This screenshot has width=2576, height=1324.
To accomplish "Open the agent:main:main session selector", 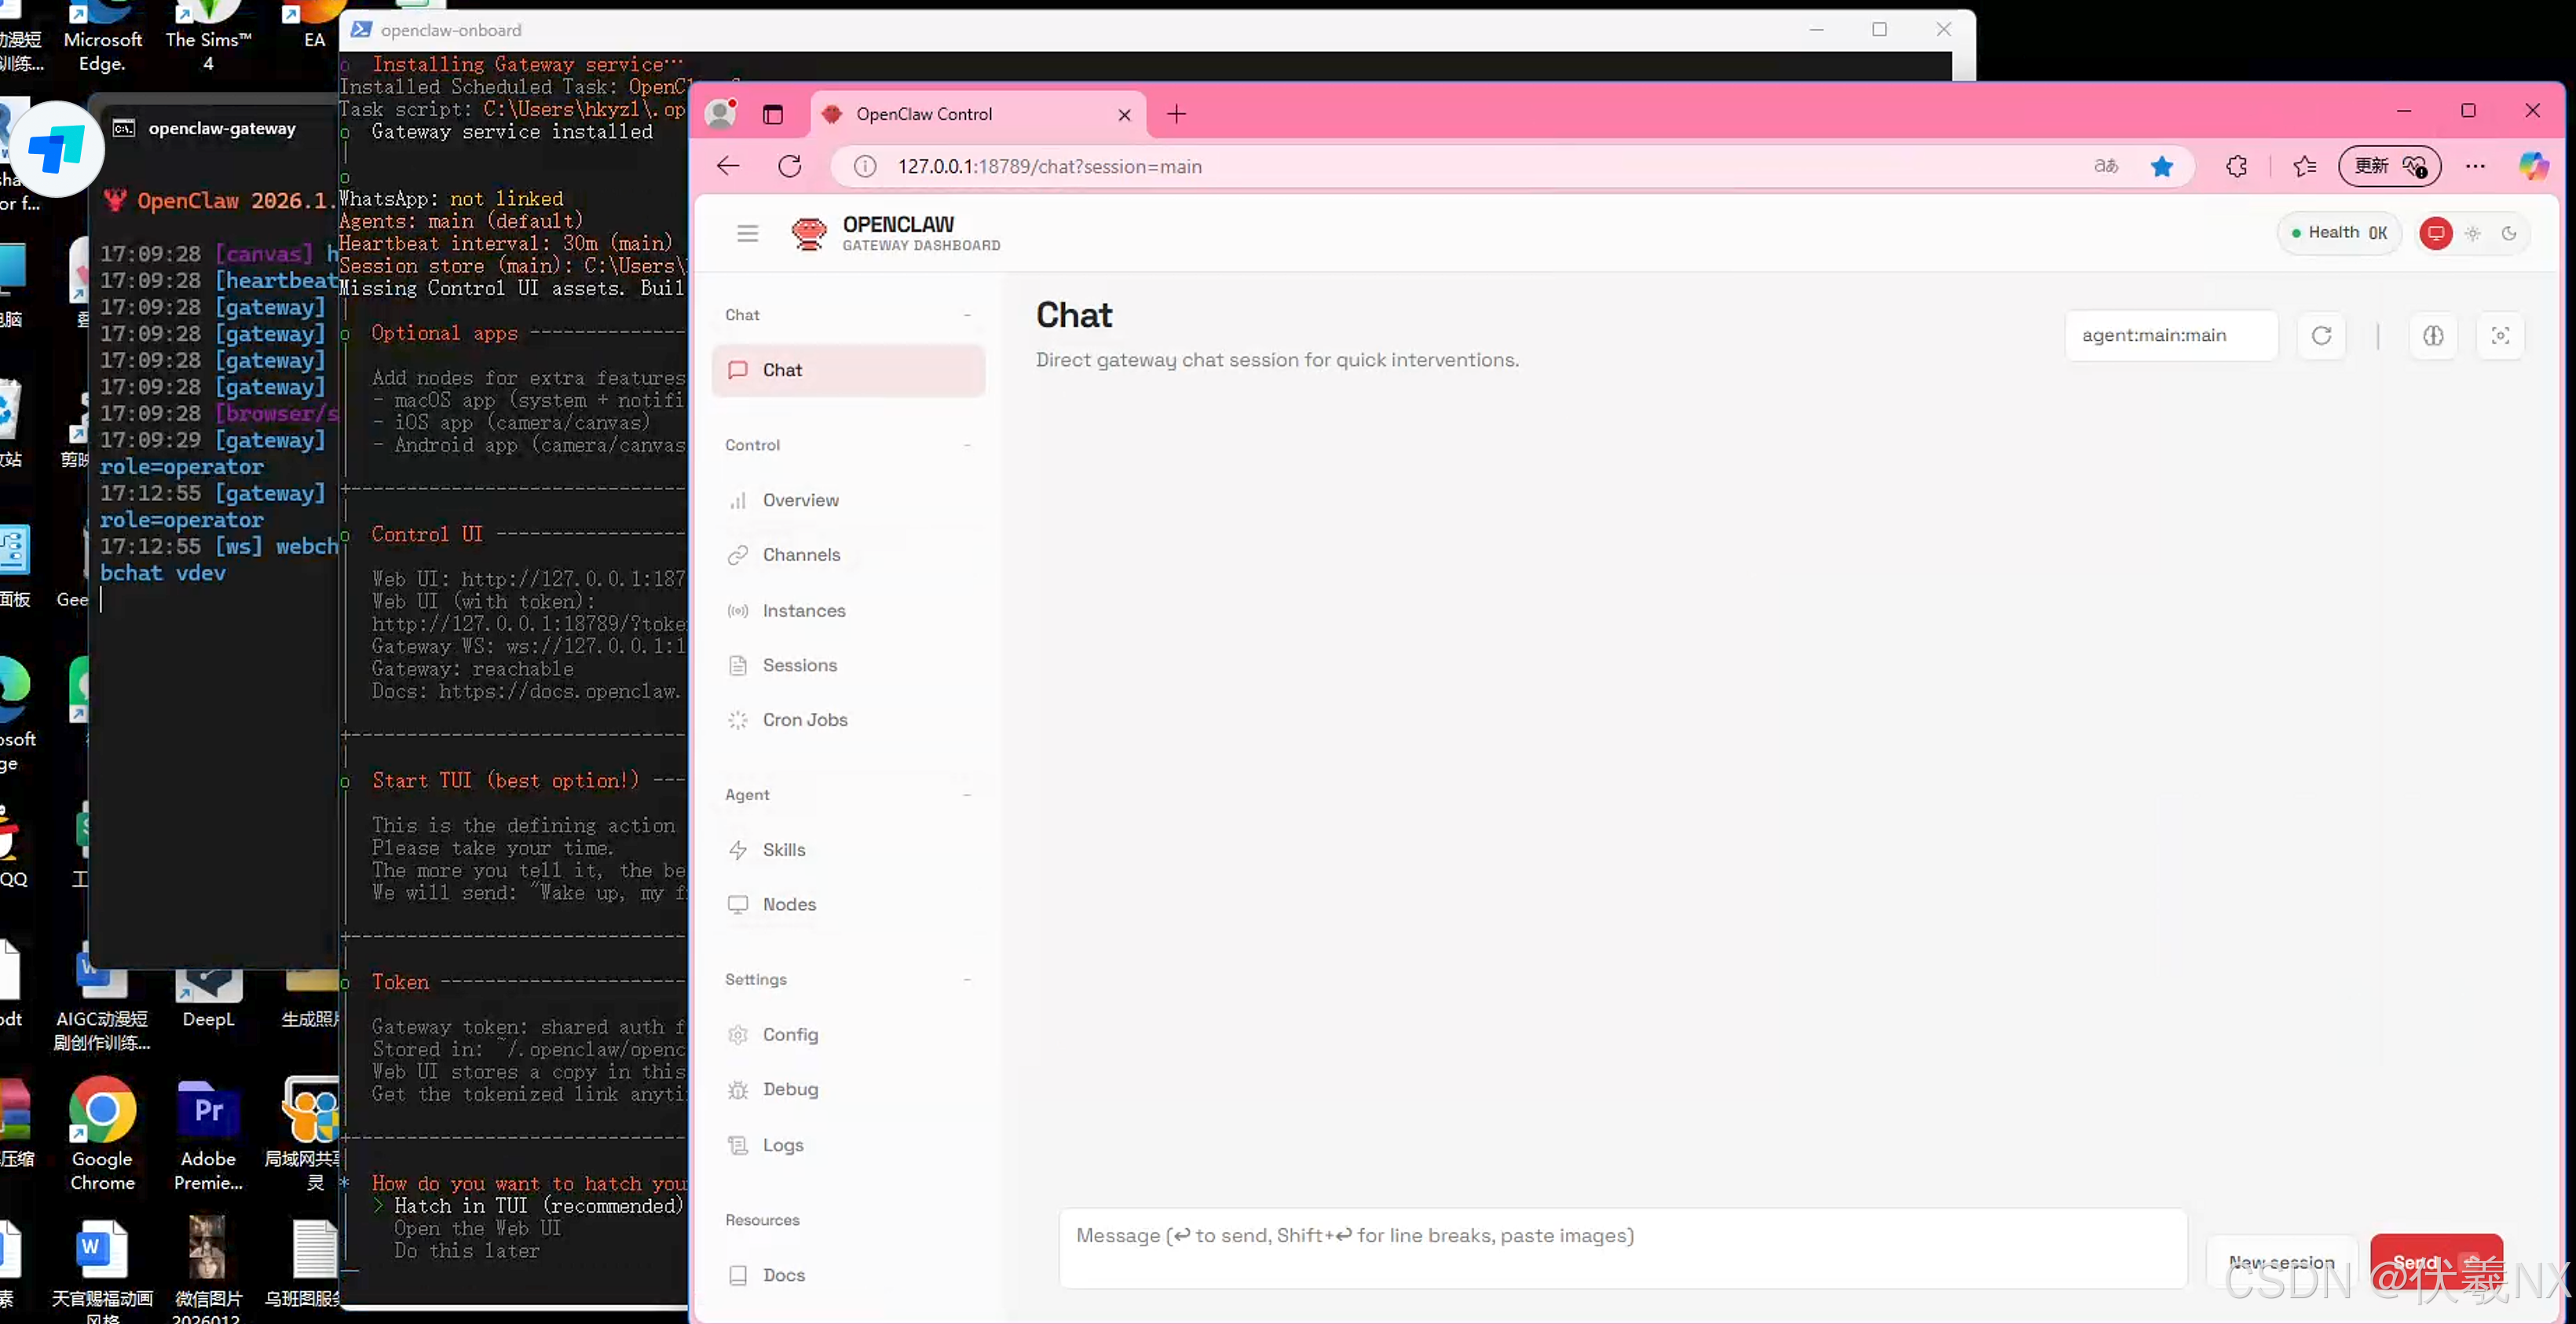I will coord(2170,336).
